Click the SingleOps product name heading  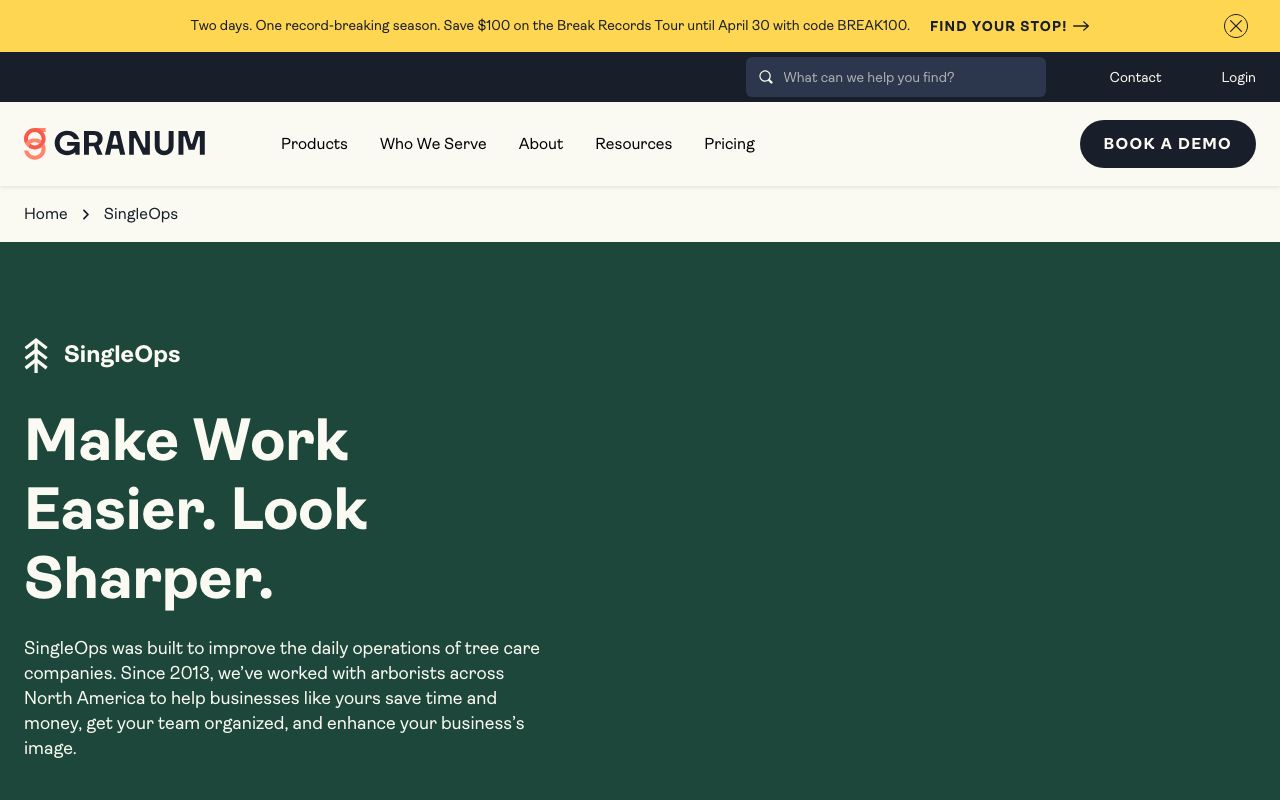(x=122, y=355)
